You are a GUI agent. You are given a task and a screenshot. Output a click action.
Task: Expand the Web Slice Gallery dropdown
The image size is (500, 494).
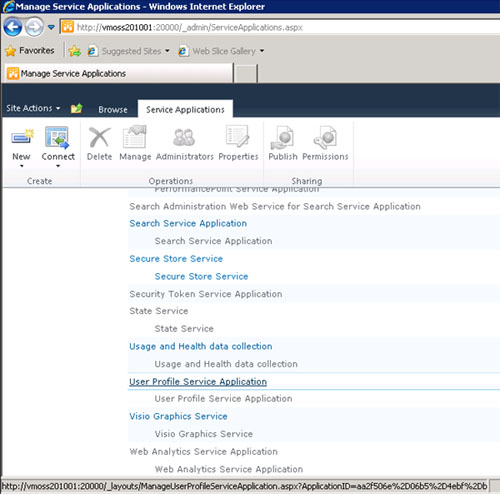[x=262, y=51]
